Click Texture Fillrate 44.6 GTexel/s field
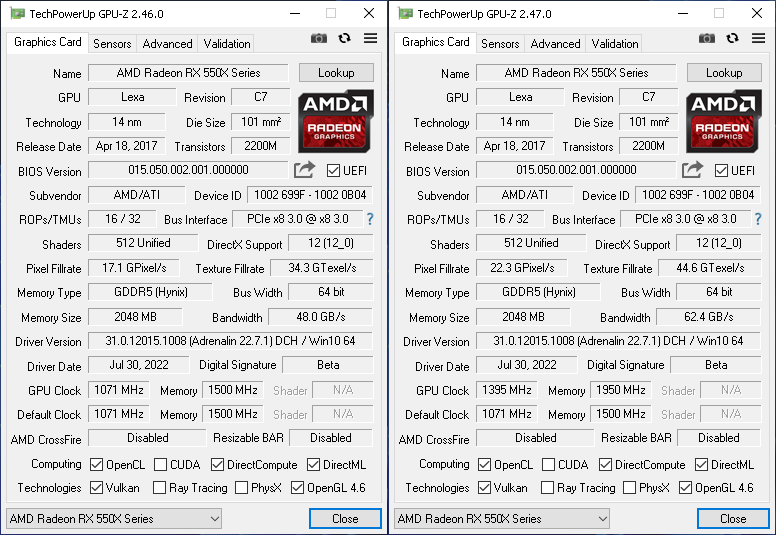This screenshot has height=535, width=776. [x=710, y=268]
